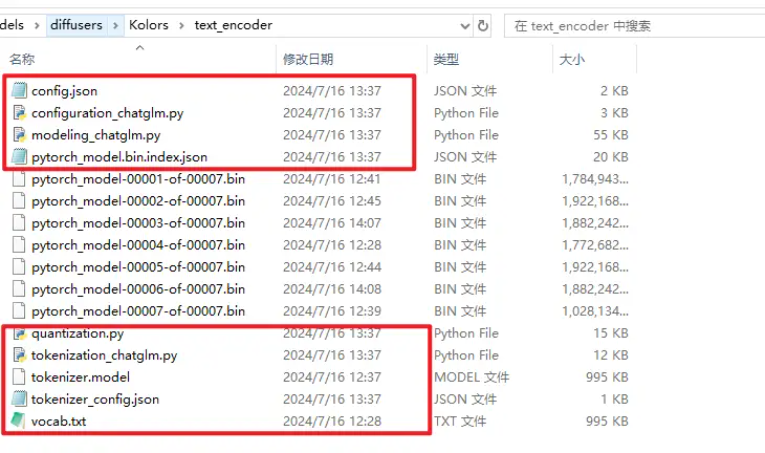Select the tokenizer_config.json file icon
Viewport: 765px width, 453px height.
pyautogui.click(x=20, y=400)
